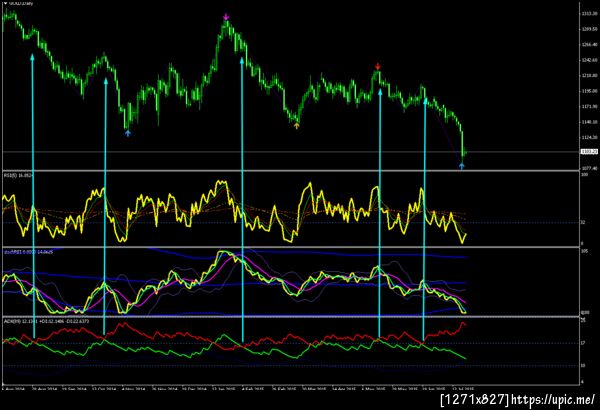Click the 1077.40 bottom price axis label
Viewport: 600px width, 410px height.
[589, 168]
